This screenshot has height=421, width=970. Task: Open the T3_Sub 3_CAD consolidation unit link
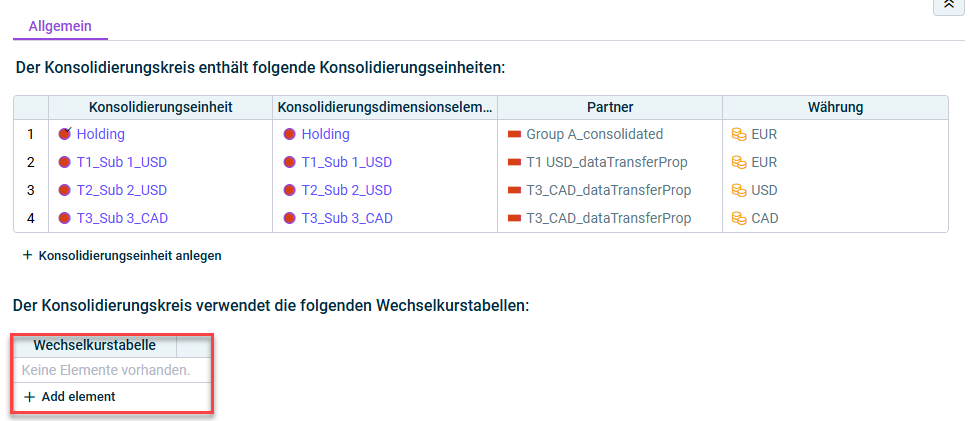coord(122,218)
